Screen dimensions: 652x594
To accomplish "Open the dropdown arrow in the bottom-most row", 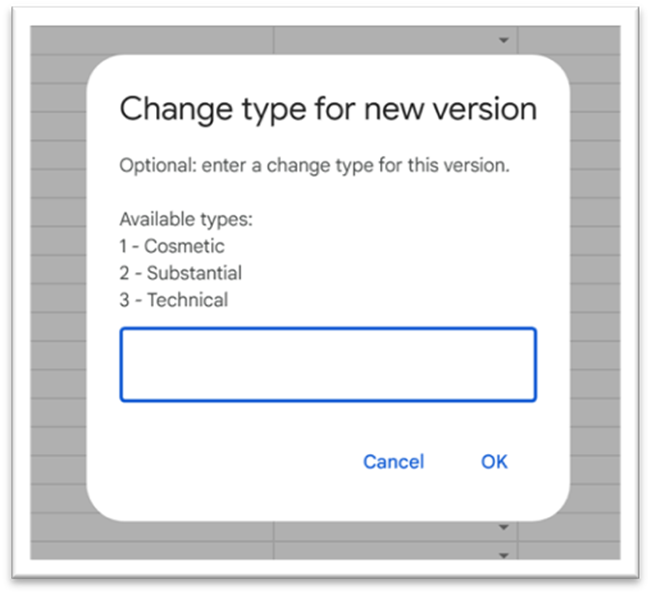I will (504, 553).
